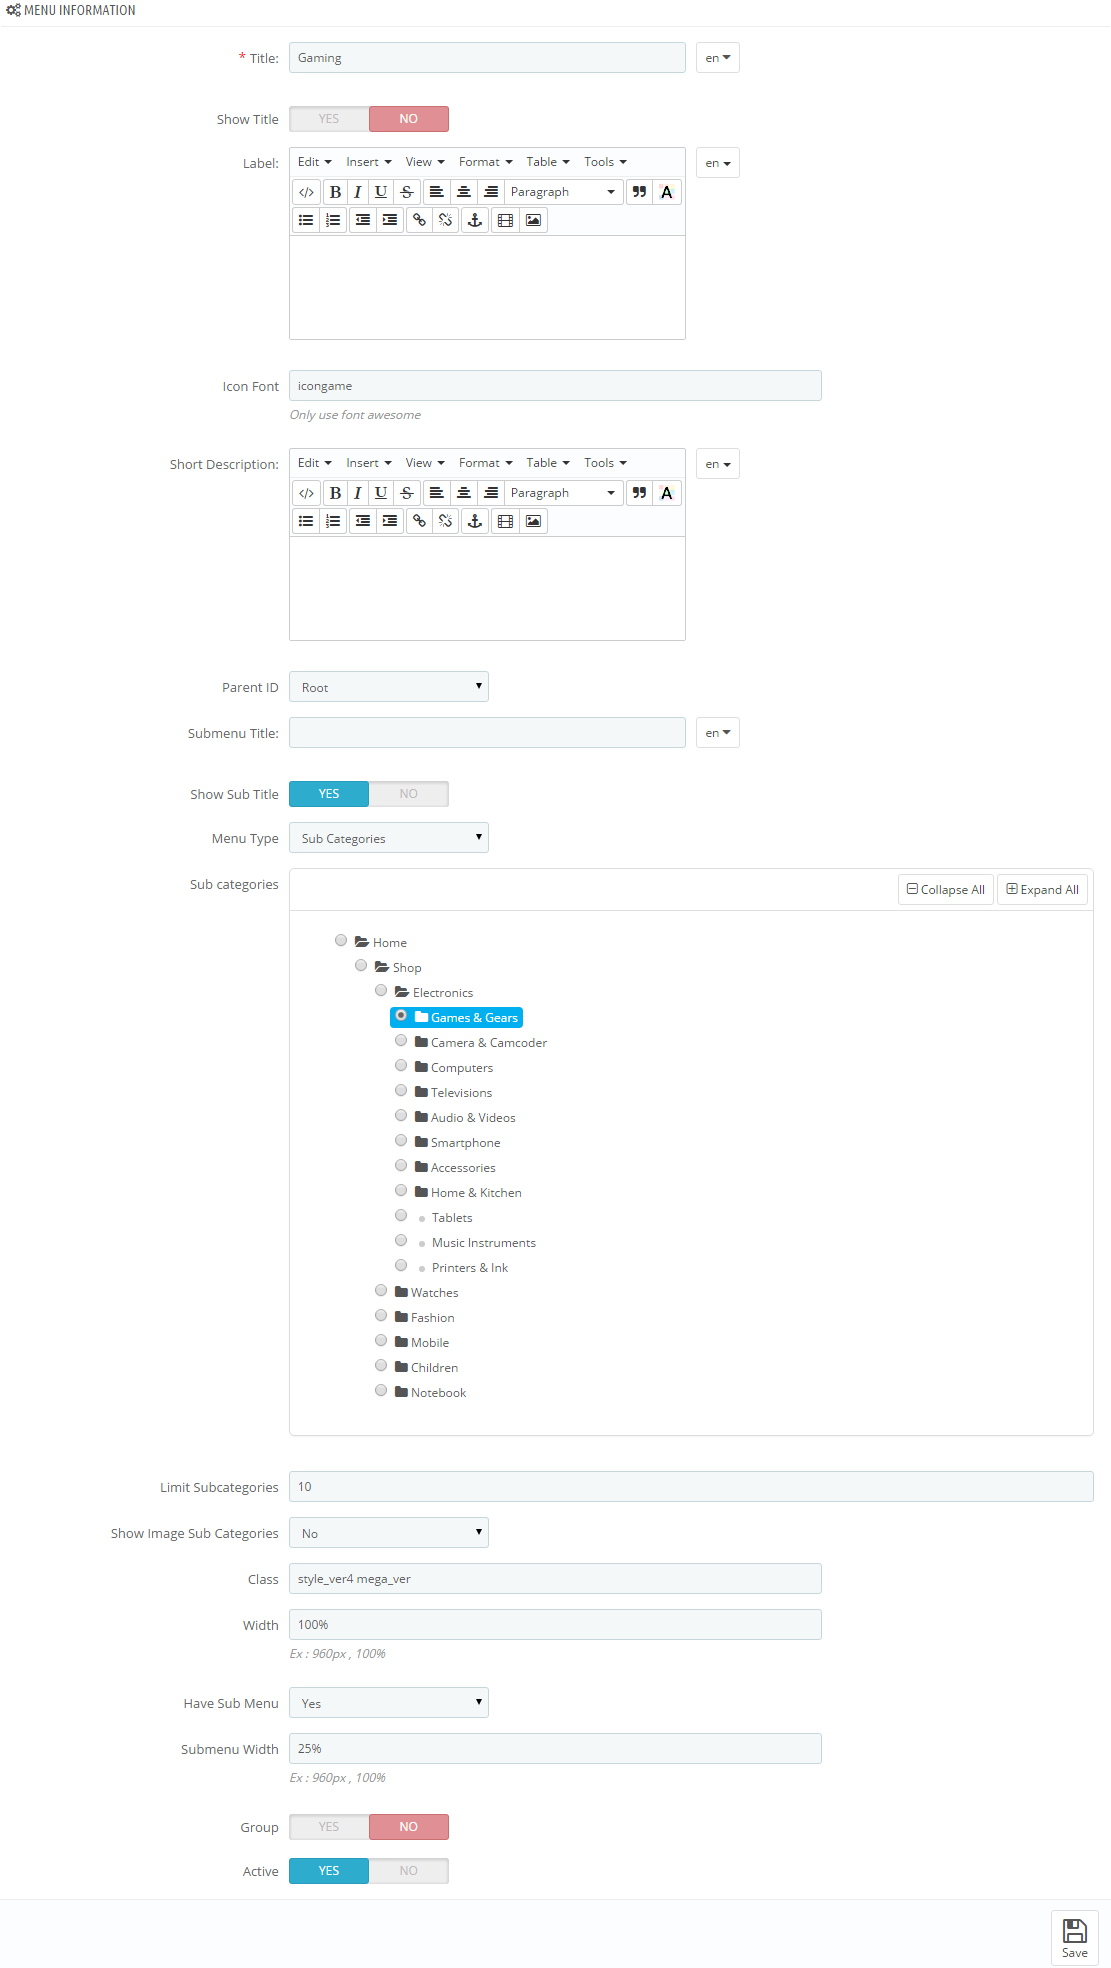Open Paragraph format dropdown in Label editor

(563, 192)
